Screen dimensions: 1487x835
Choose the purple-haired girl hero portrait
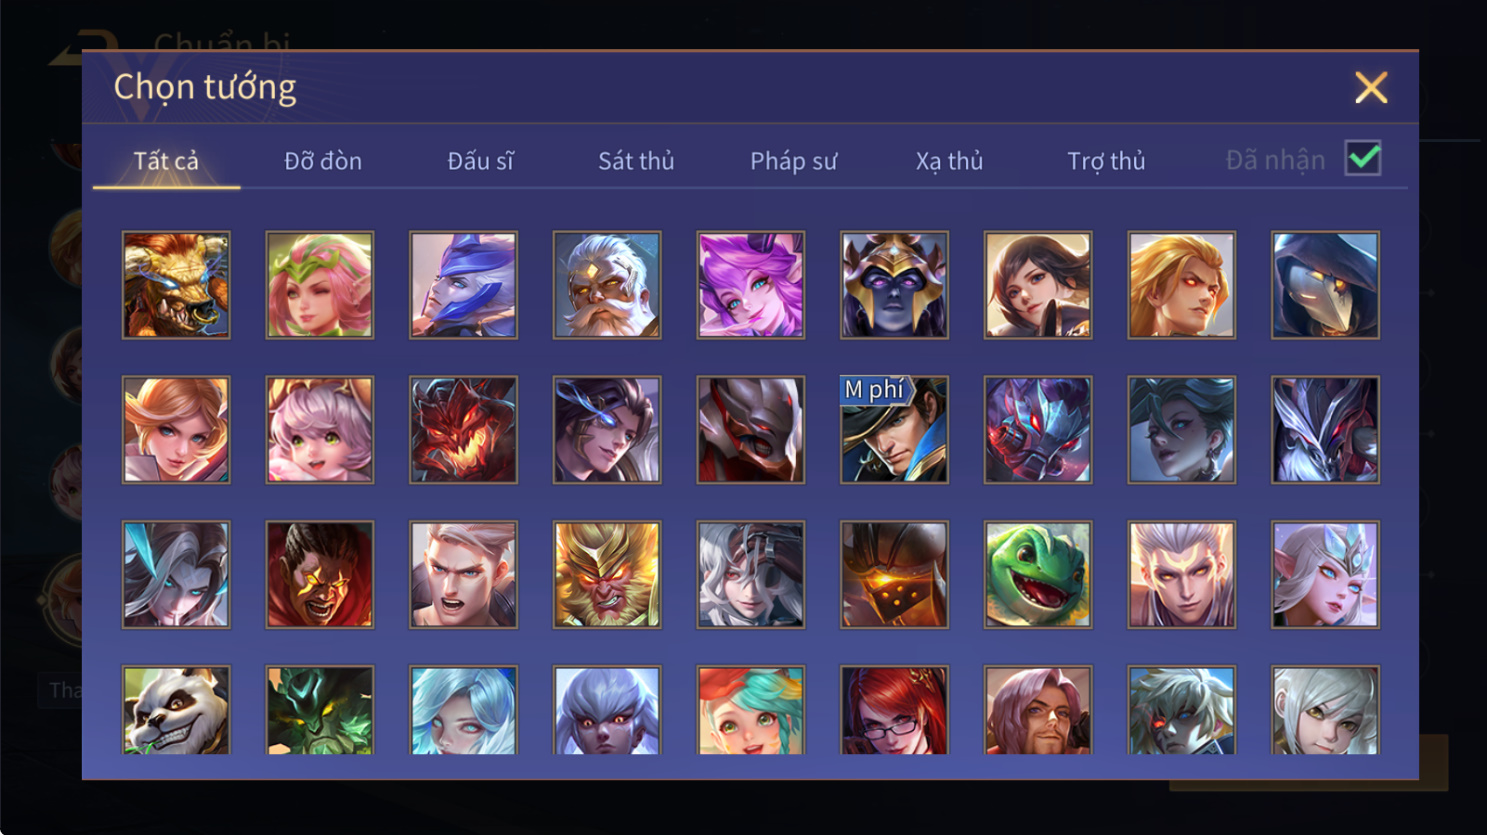(751, 285)
